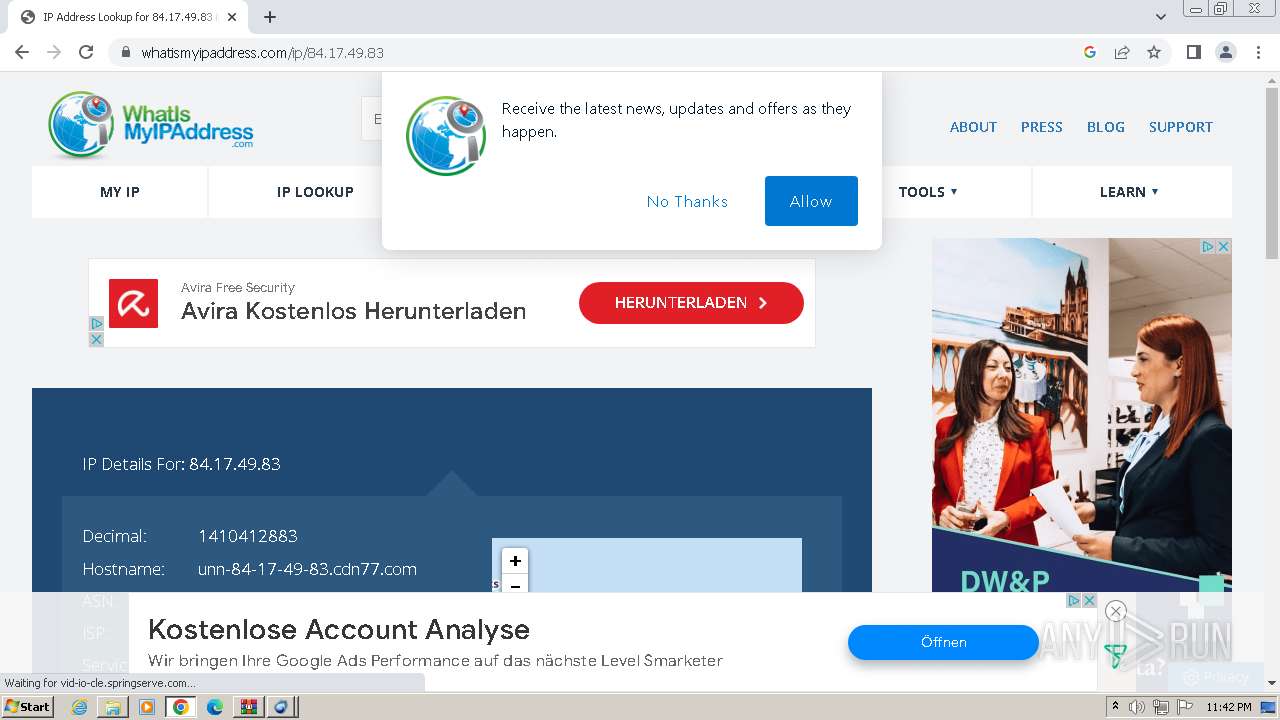Click the HERUNTERLADEN button in Avira ad
The image size is (1280, 720).
point(691,303)
